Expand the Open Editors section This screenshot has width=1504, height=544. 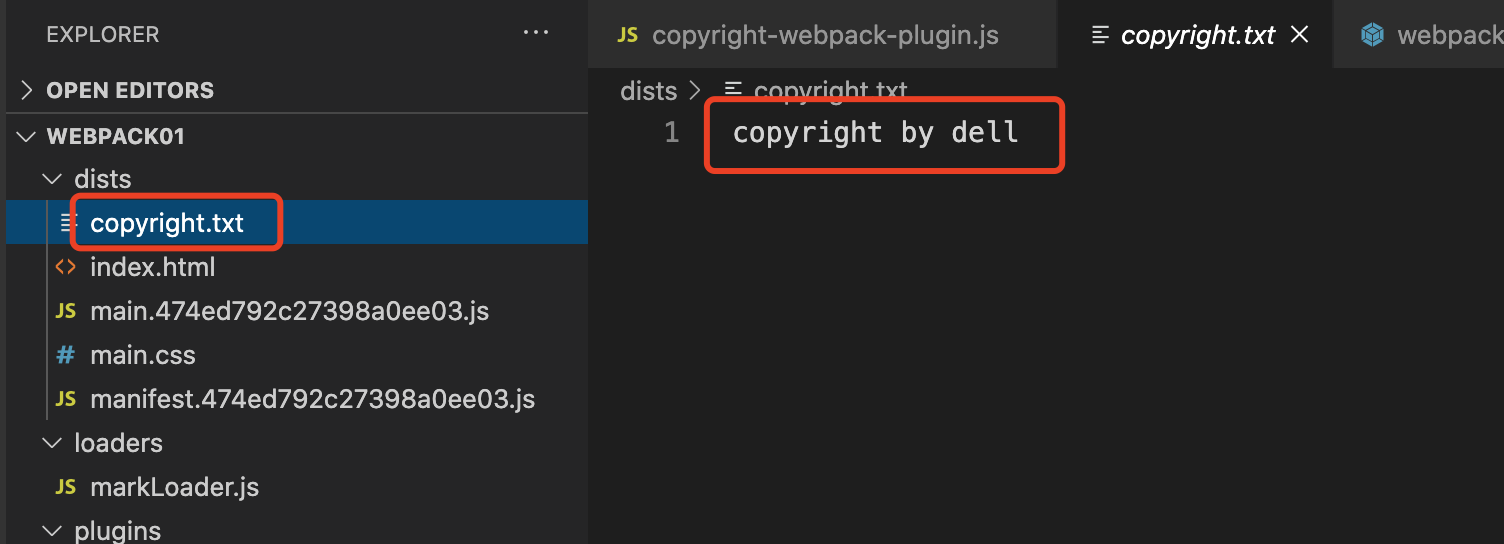[27, 90]
